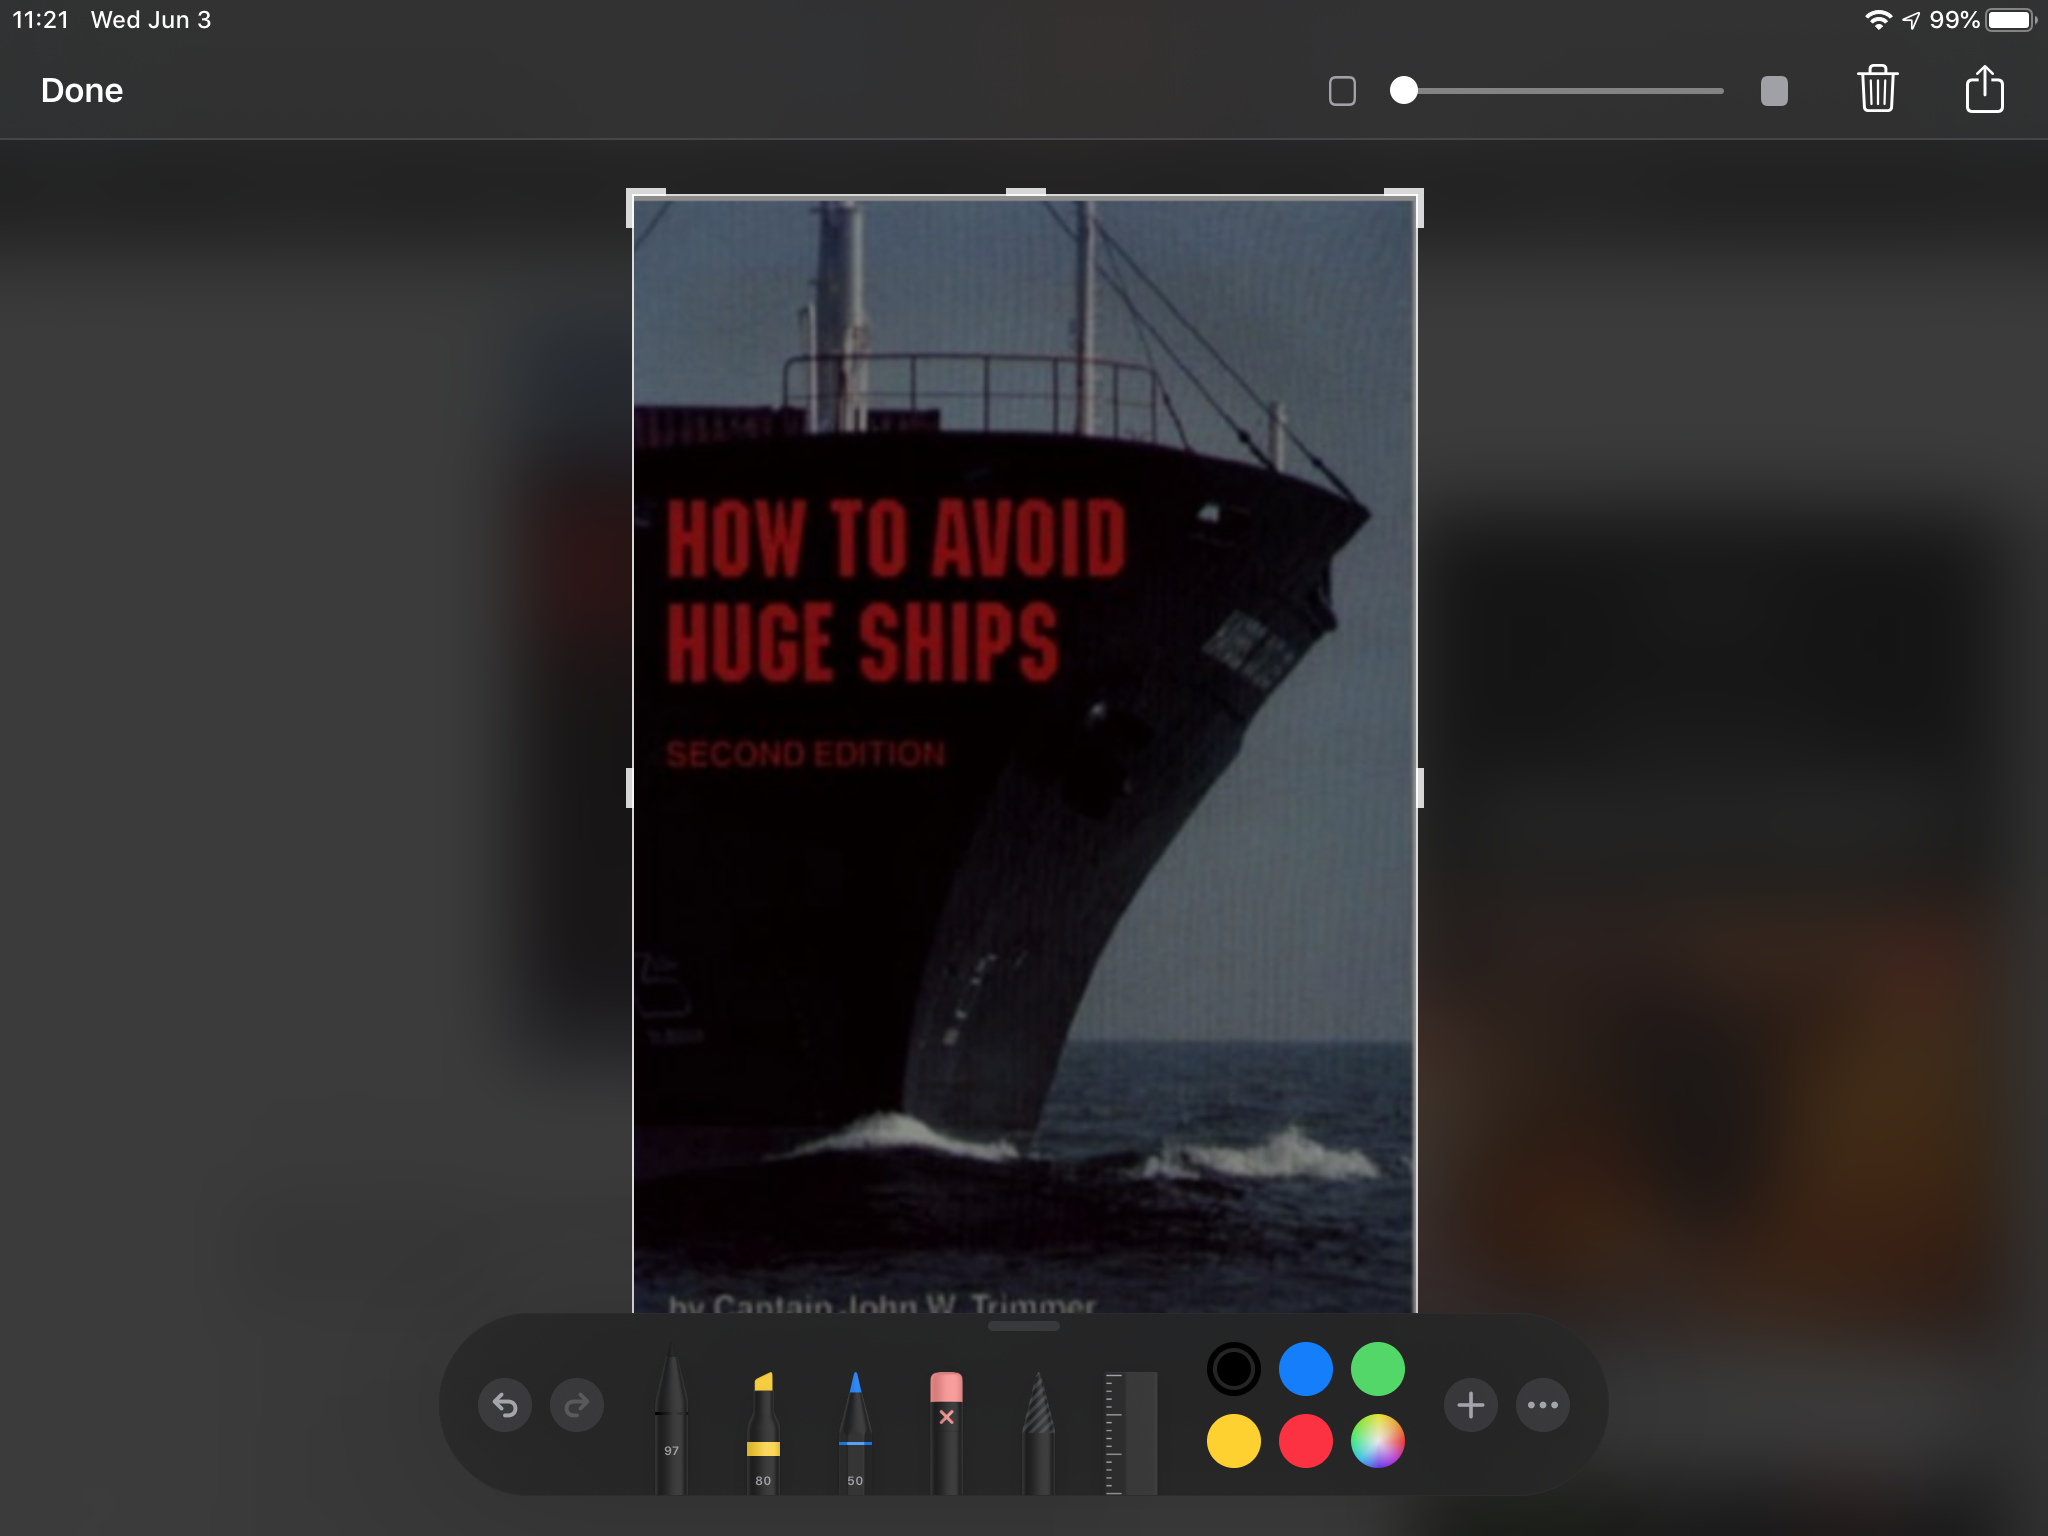Click the top-center crop edge handle
The height and width of the screenshot is (1536, 2048).
point(1025,192)
